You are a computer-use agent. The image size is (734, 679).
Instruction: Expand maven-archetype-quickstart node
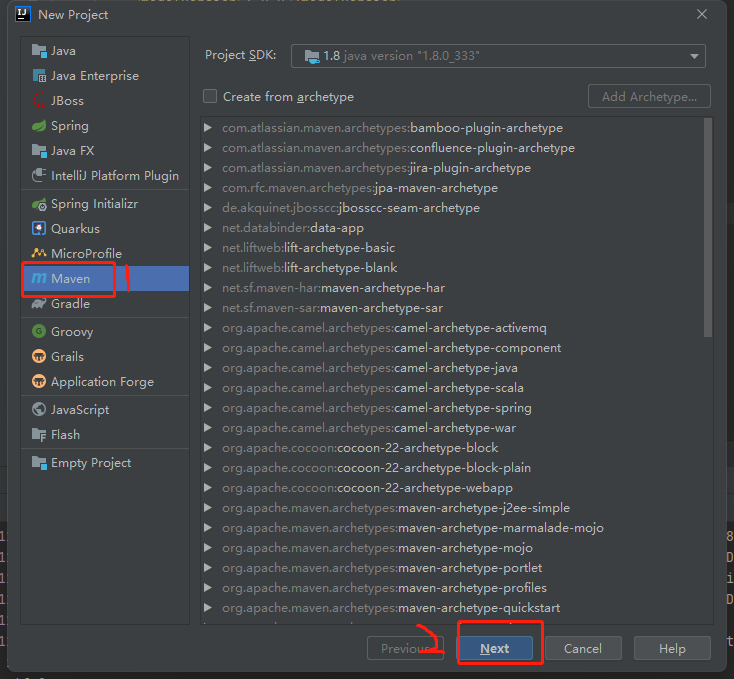point(208,608)
